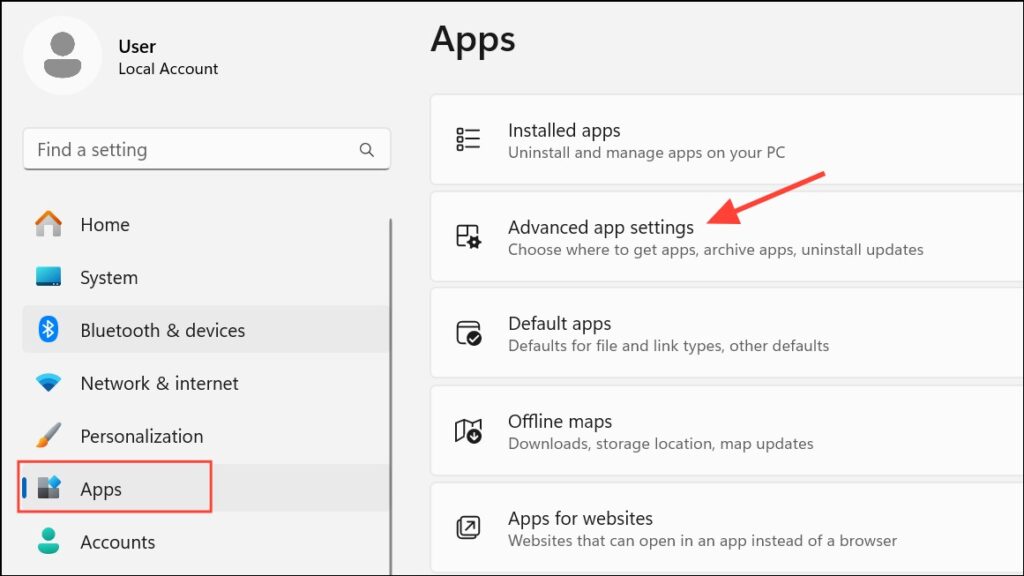Click the magnifier search icon

pos(366,150)
